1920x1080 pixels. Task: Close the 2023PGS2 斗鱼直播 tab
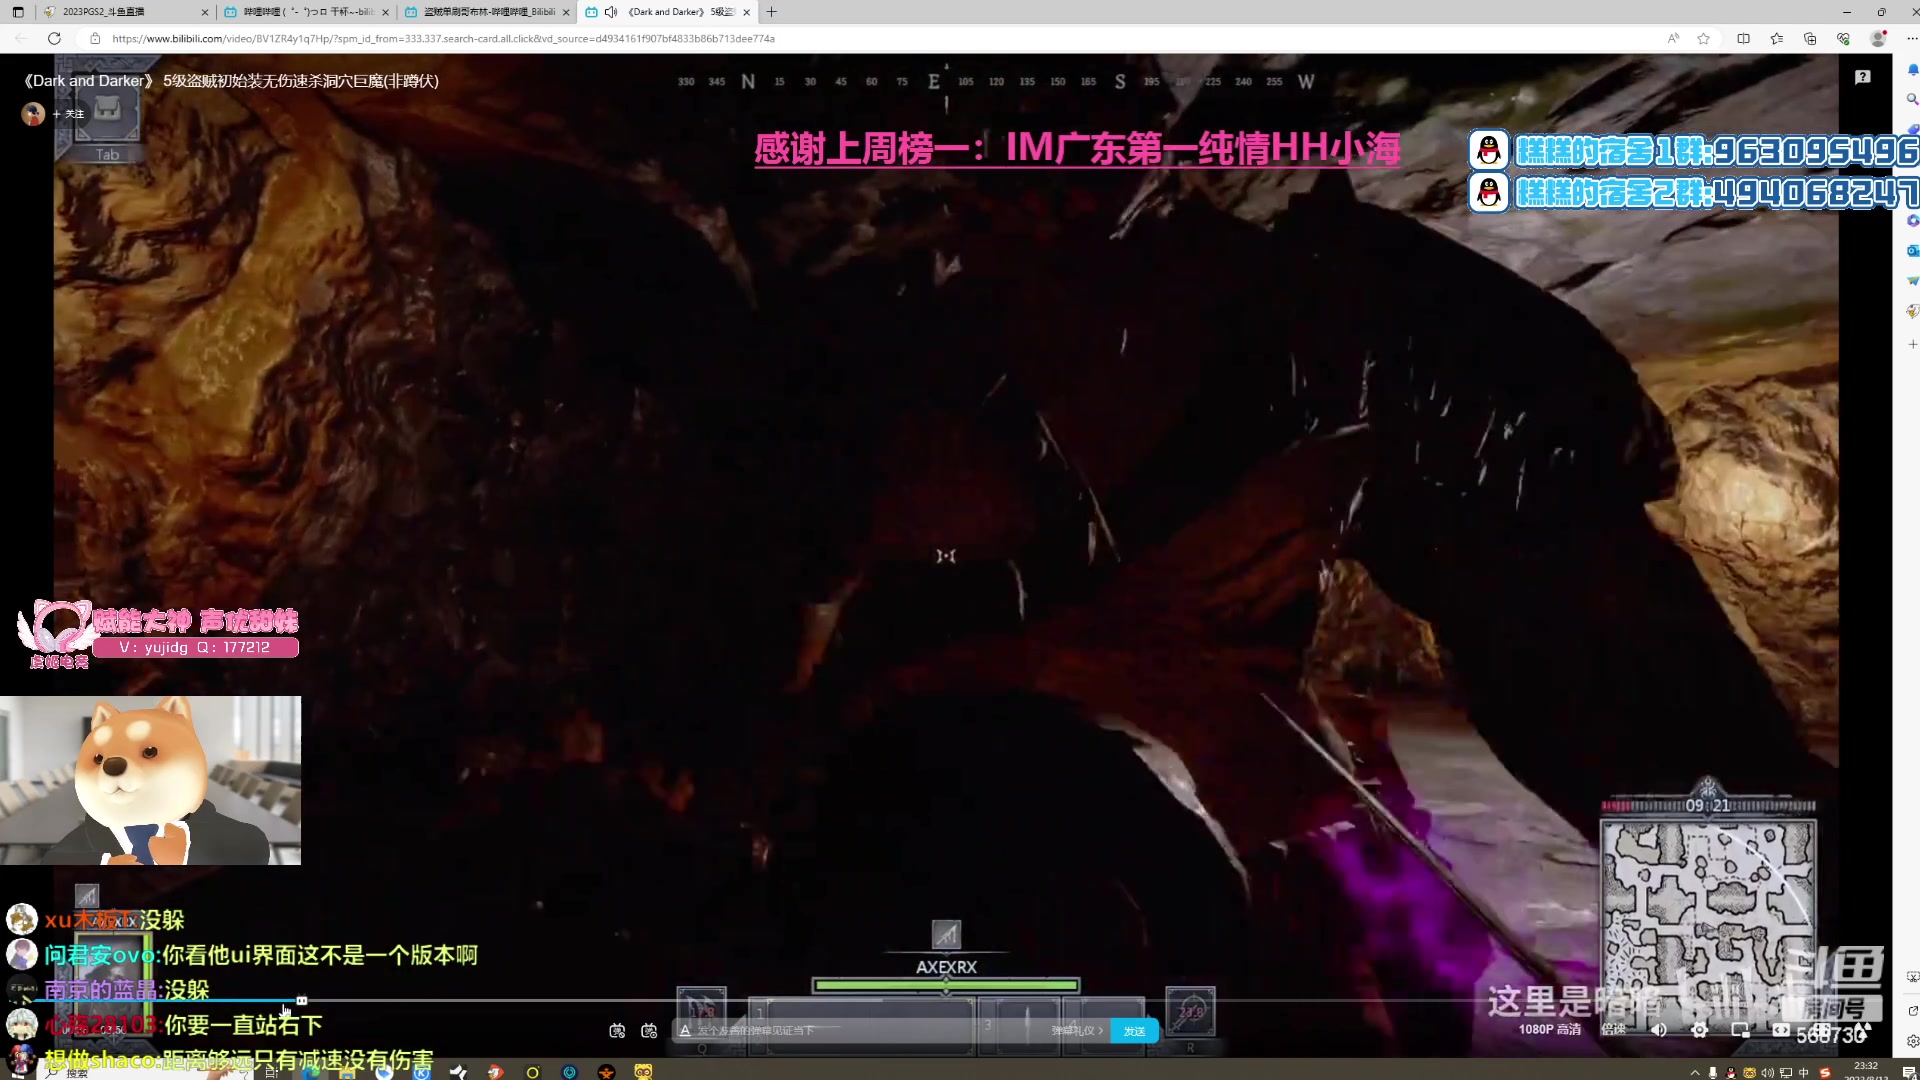(204, 12)
